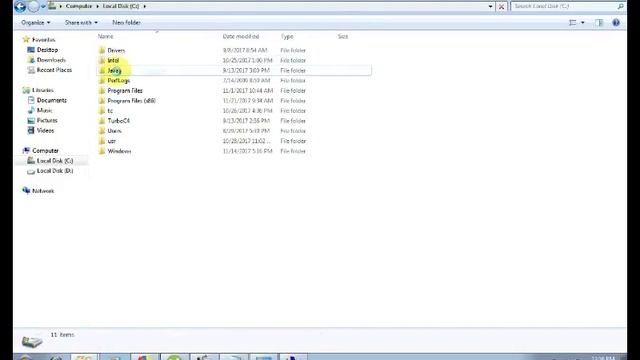The width and height of the screenshot is (640, 360).
Task: Sort by the Name column header
Action: click(x=105, y=36)
